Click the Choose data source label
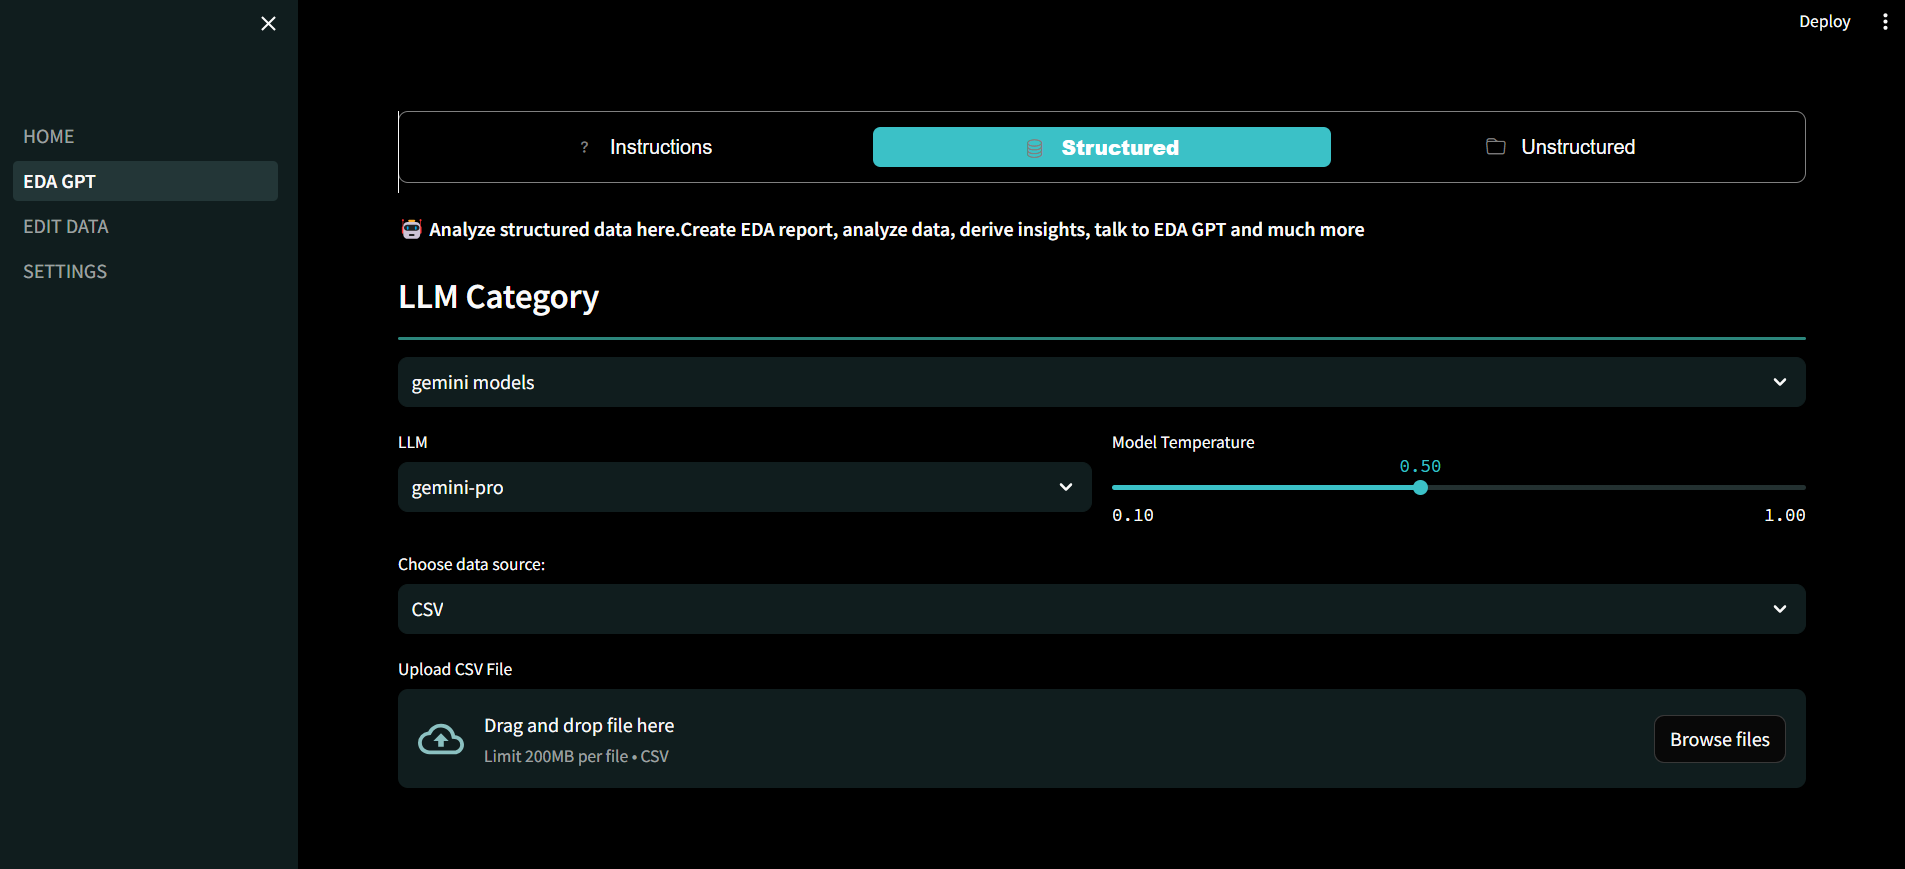This screenshot has width=1905, height=869. pos(471,564)
